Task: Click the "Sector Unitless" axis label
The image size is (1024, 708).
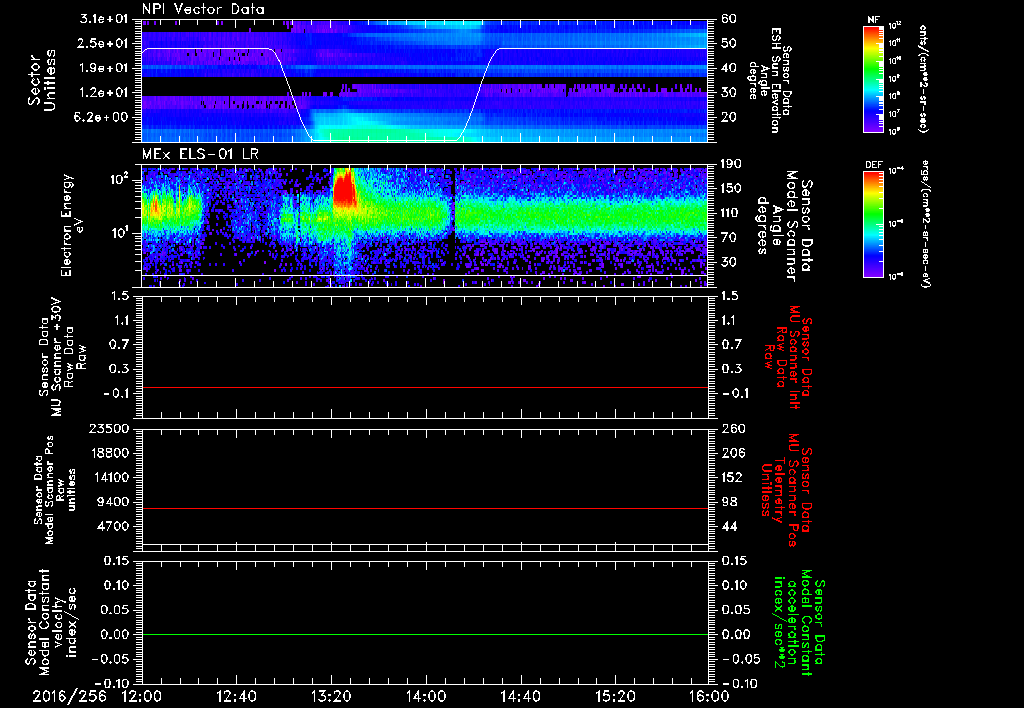Action: 42,80
